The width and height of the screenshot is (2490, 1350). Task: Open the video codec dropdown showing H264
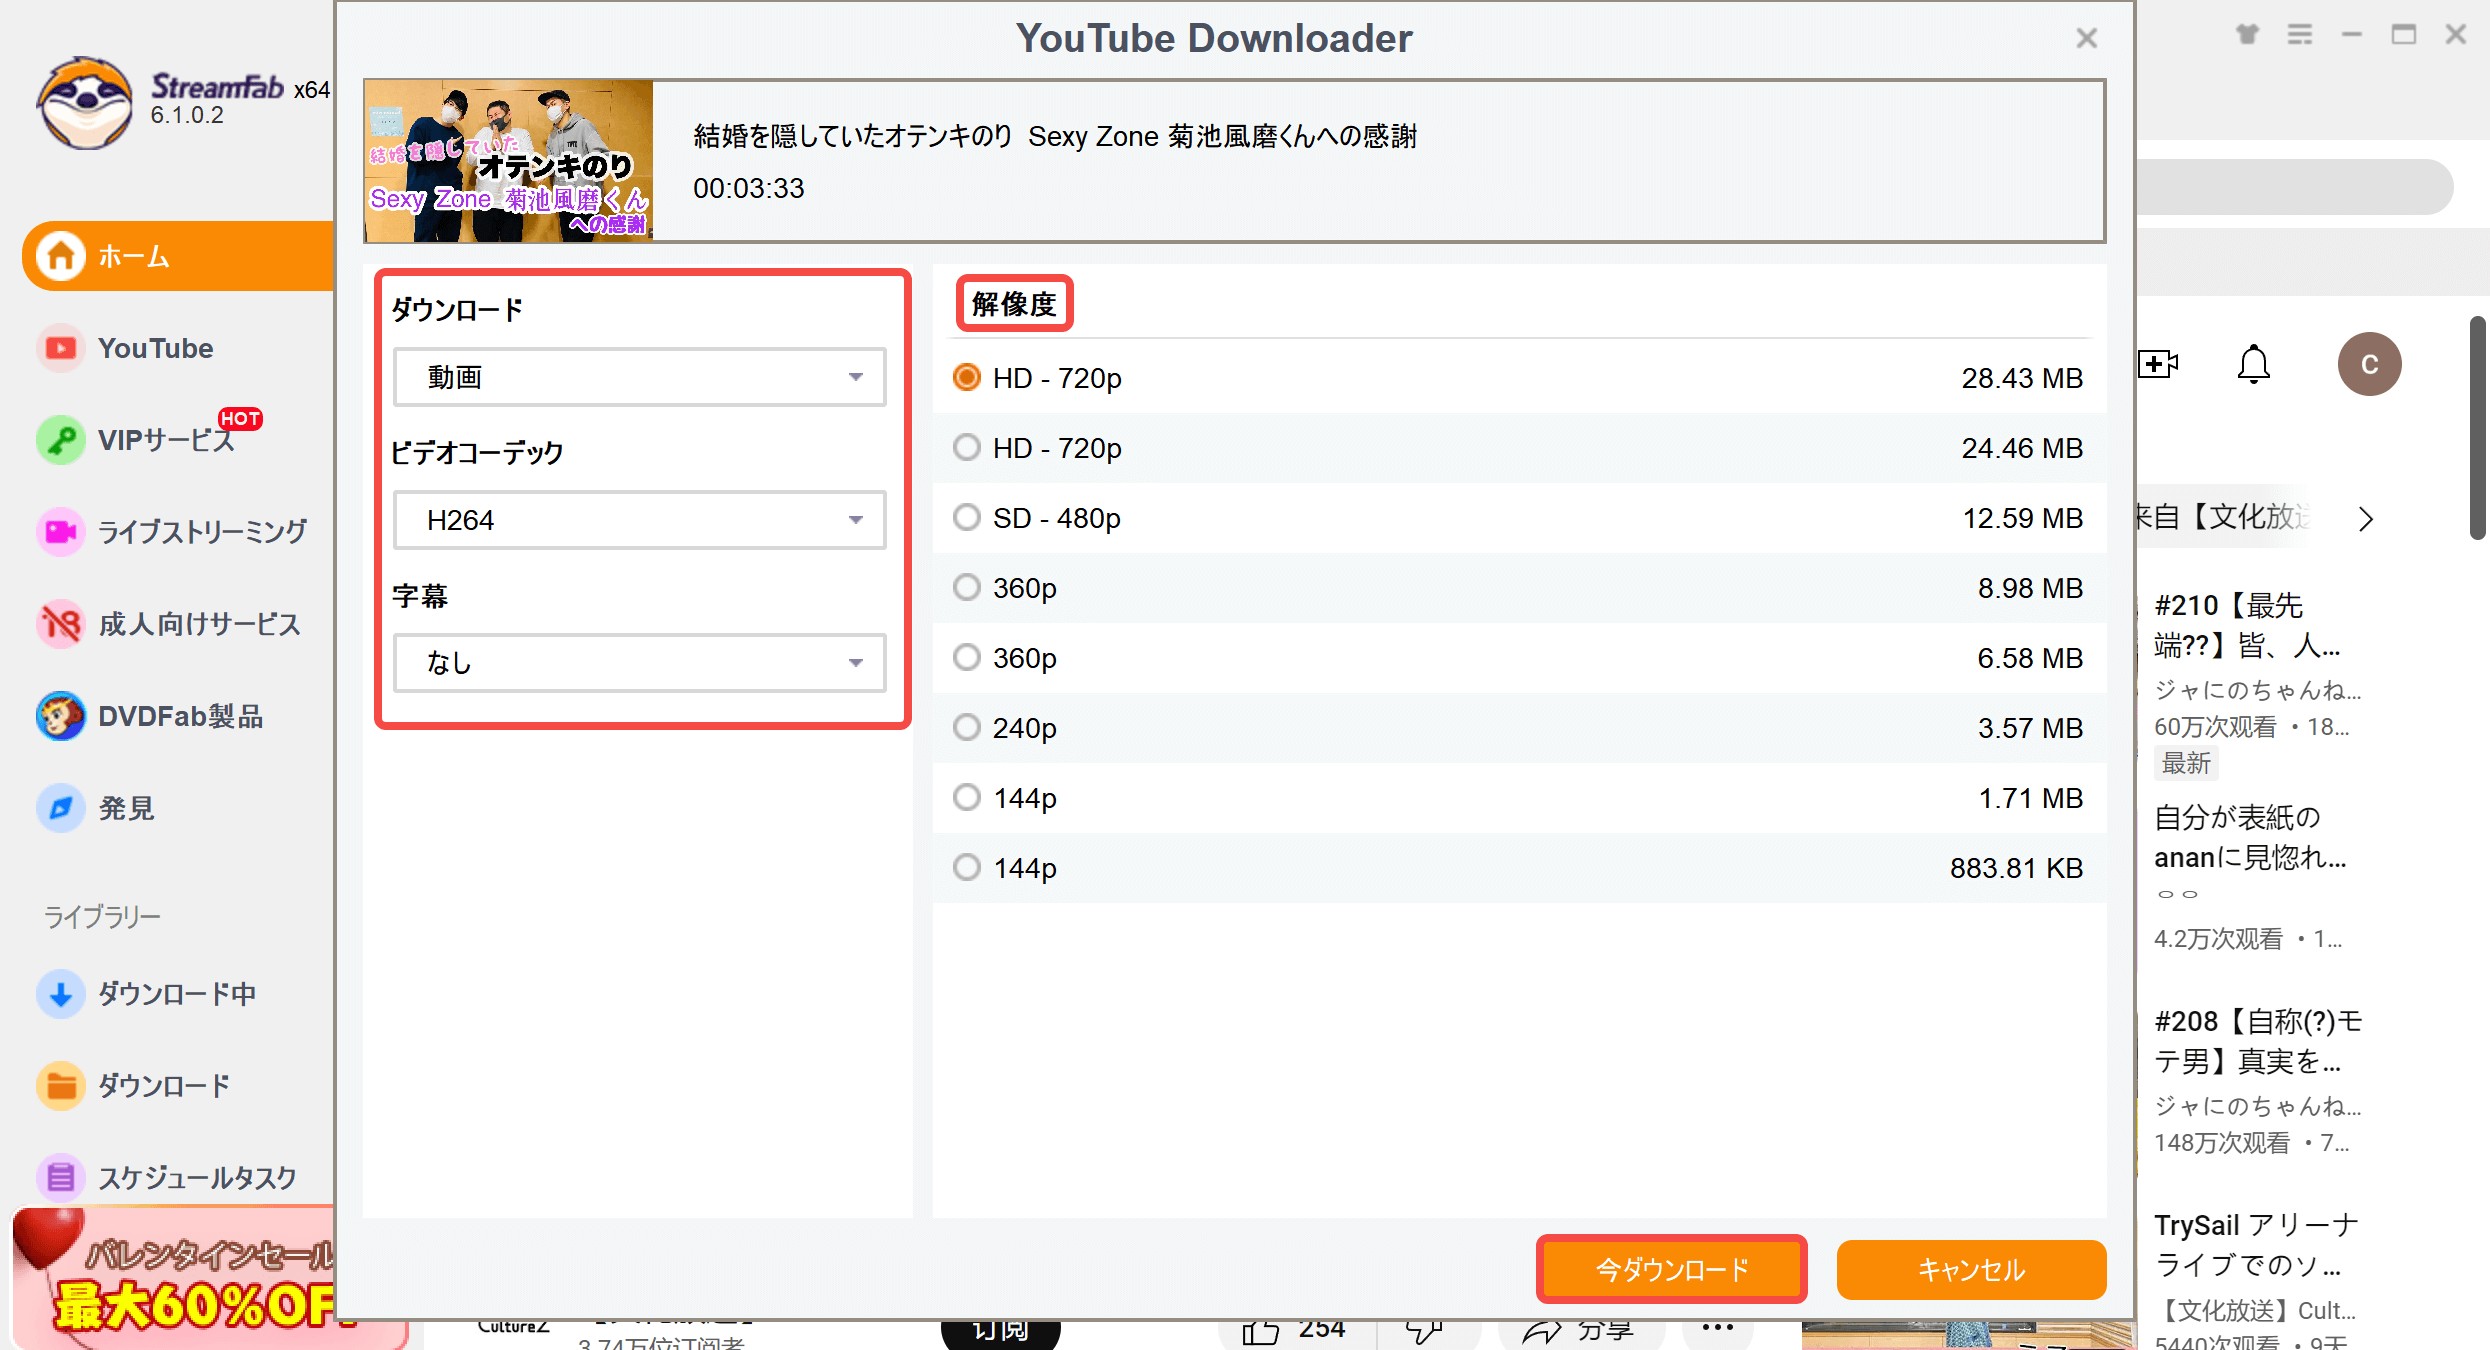[x=640, y=520]
